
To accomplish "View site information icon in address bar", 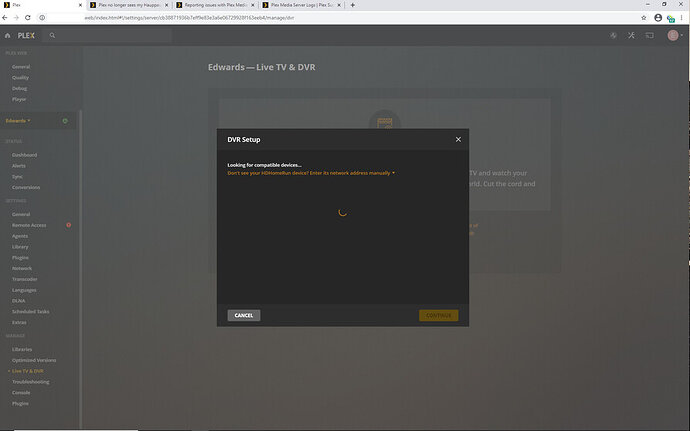I will [42, 18].
